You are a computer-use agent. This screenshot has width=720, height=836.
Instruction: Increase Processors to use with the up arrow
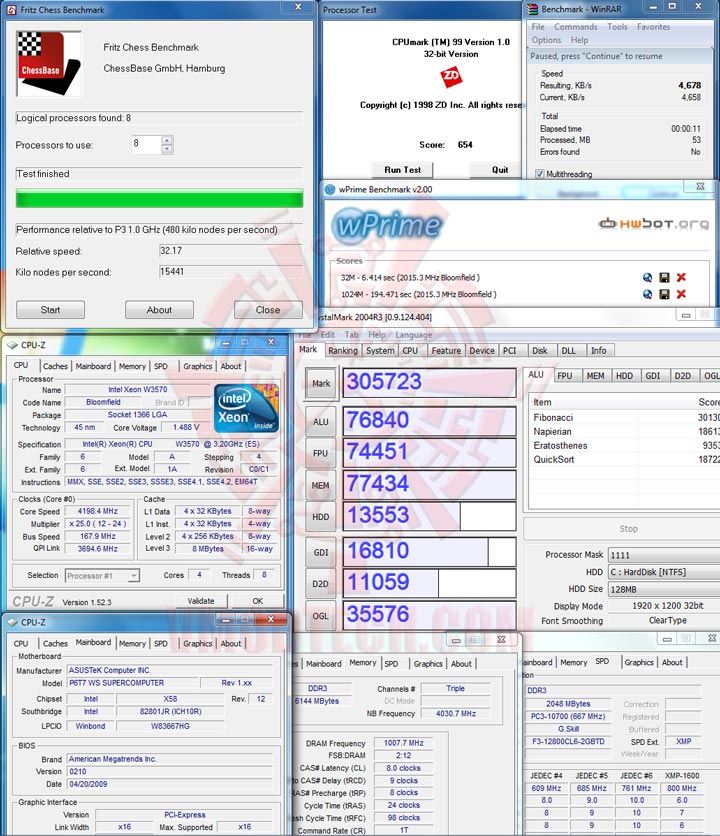pyautogui.click(x=167, y=140)
